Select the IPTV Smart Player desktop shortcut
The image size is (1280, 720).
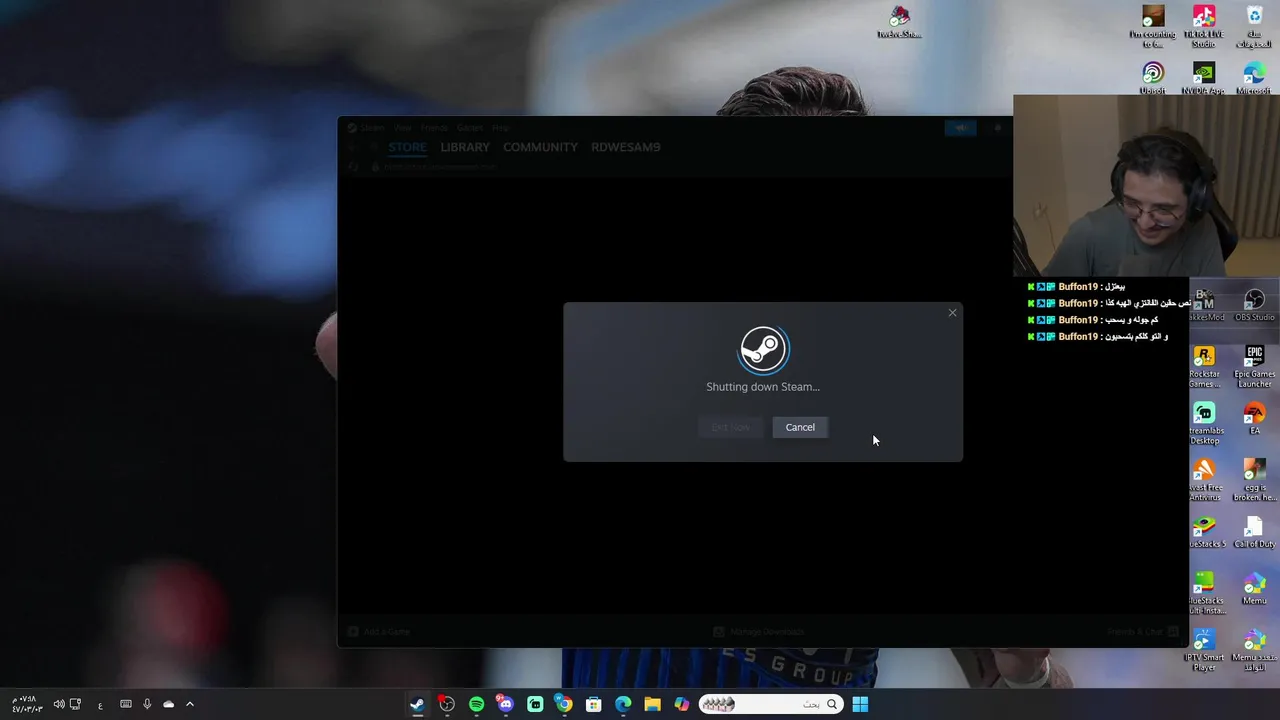point(1204,650)
